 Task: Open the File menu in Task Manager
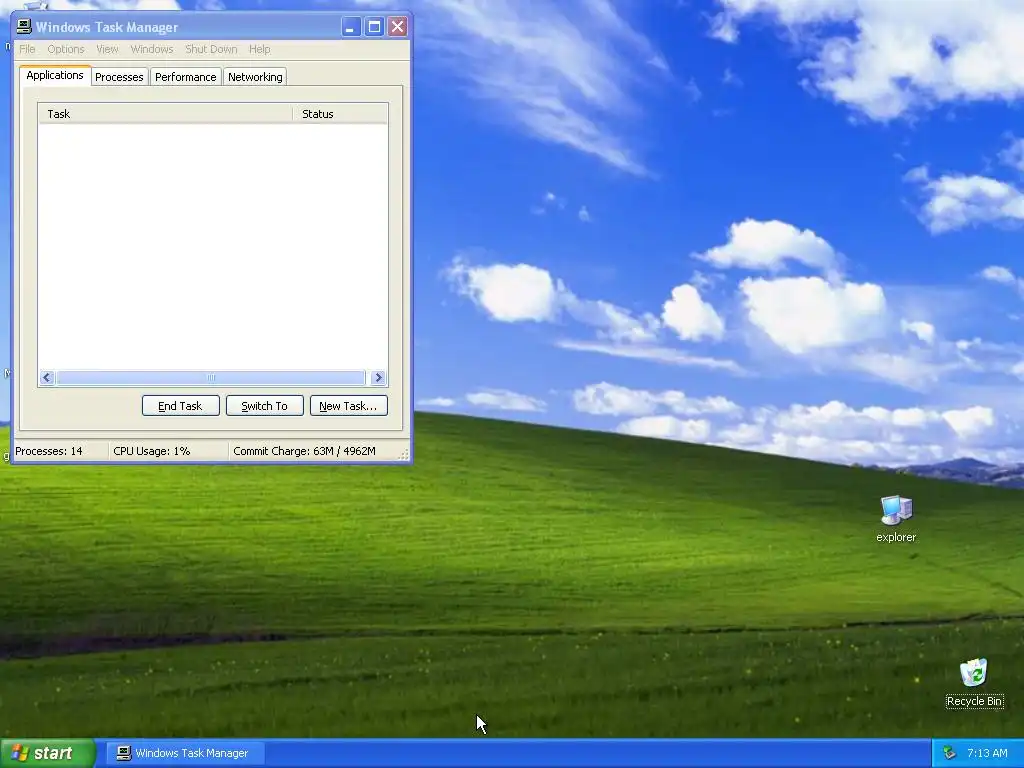coord(27,49)
